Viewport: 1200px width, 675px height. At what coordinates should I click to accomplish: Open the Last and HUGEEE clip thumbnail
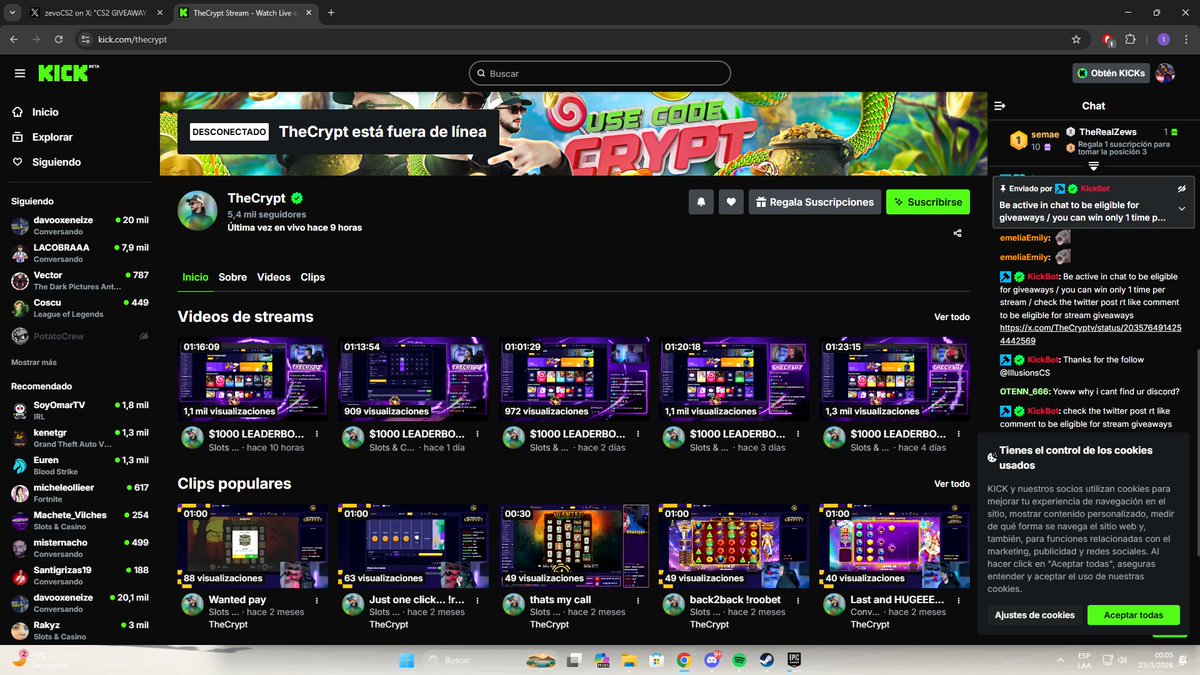[895, 545]
